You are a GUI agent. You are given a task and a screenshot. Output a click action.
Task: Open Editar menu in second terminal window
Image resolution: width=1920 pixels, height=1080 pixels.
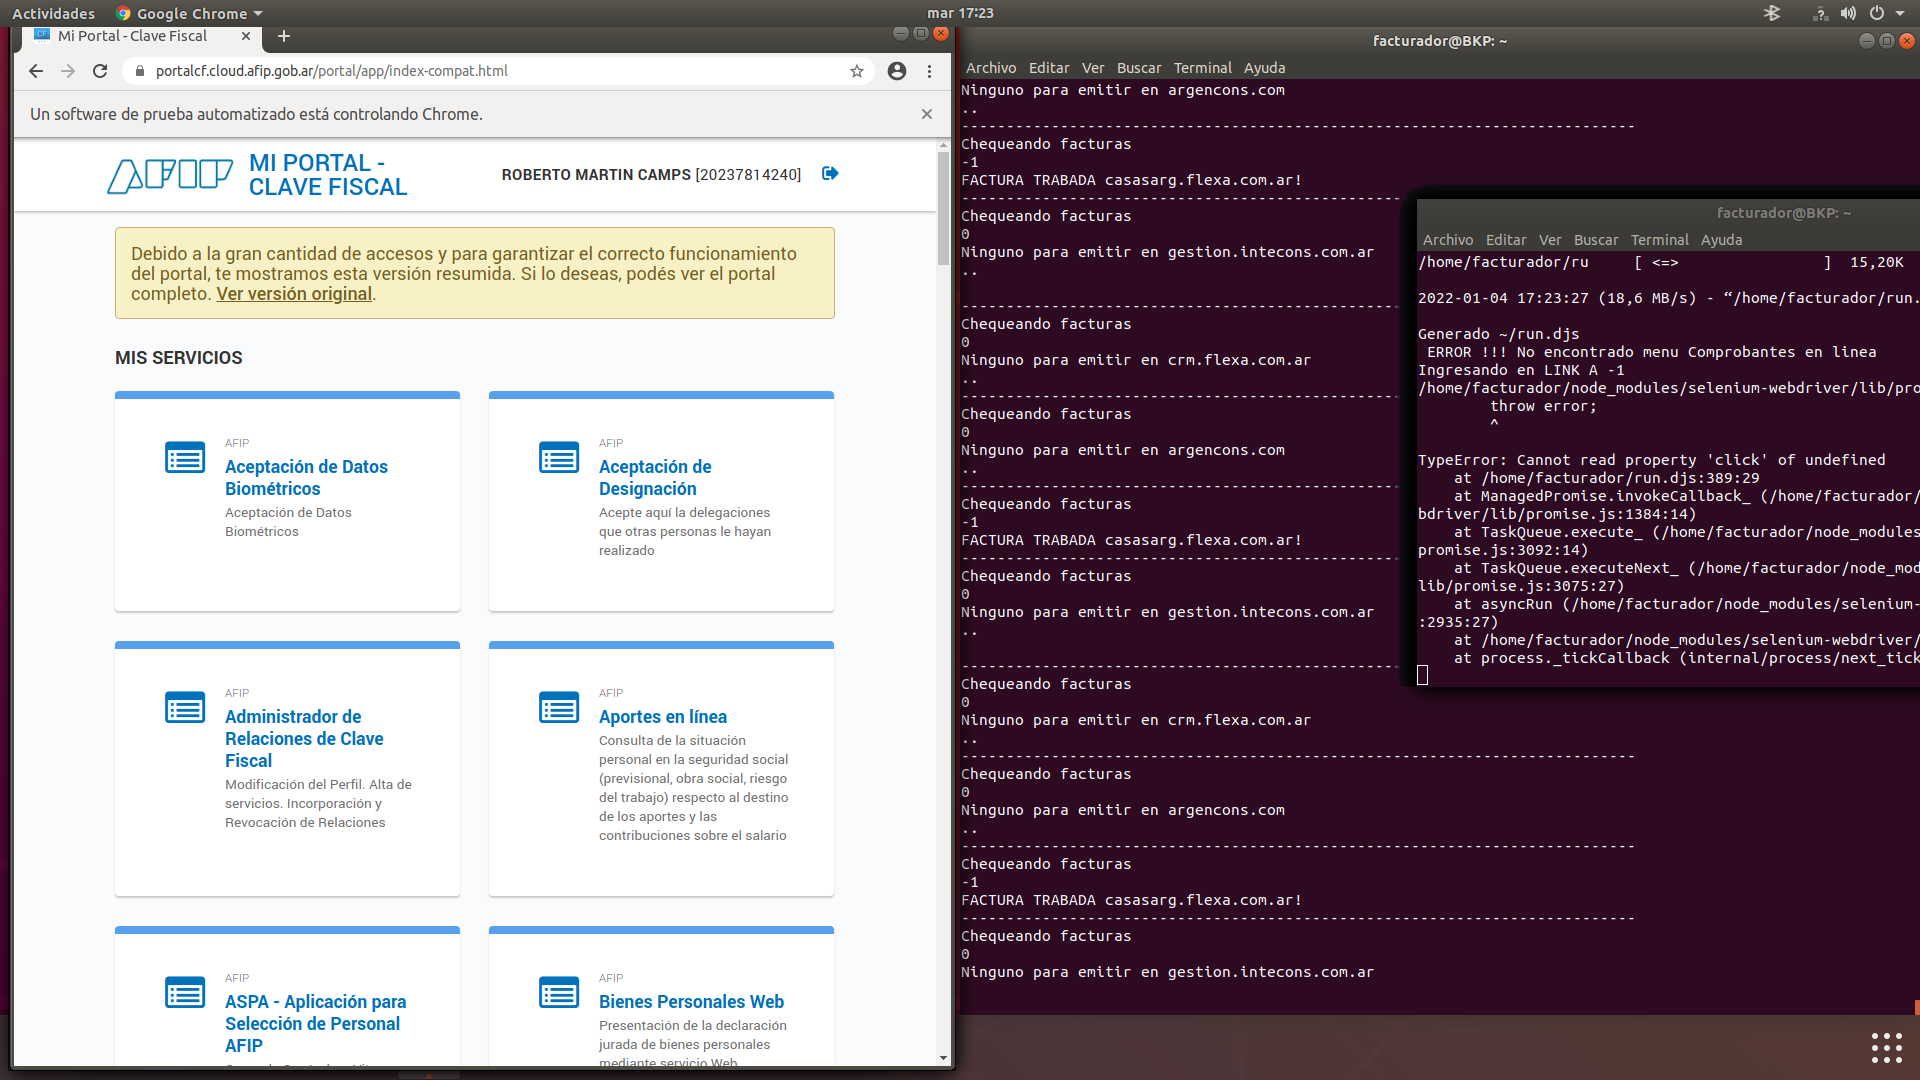[1506, 240]
